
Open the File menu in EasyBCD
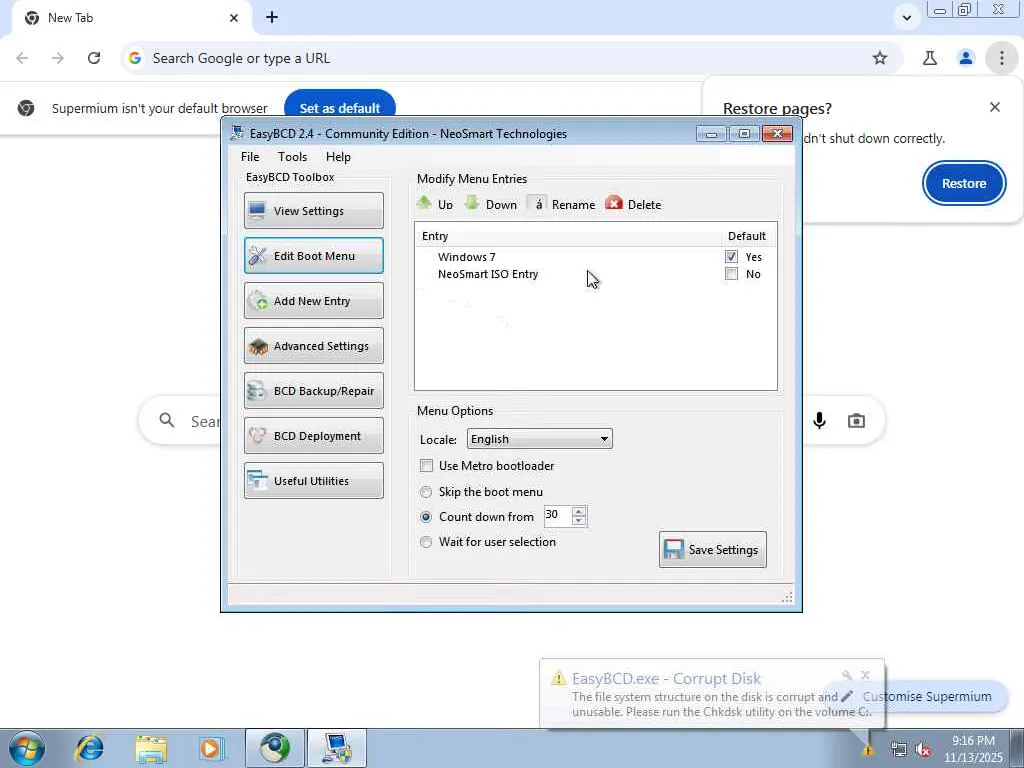point(249,157)
